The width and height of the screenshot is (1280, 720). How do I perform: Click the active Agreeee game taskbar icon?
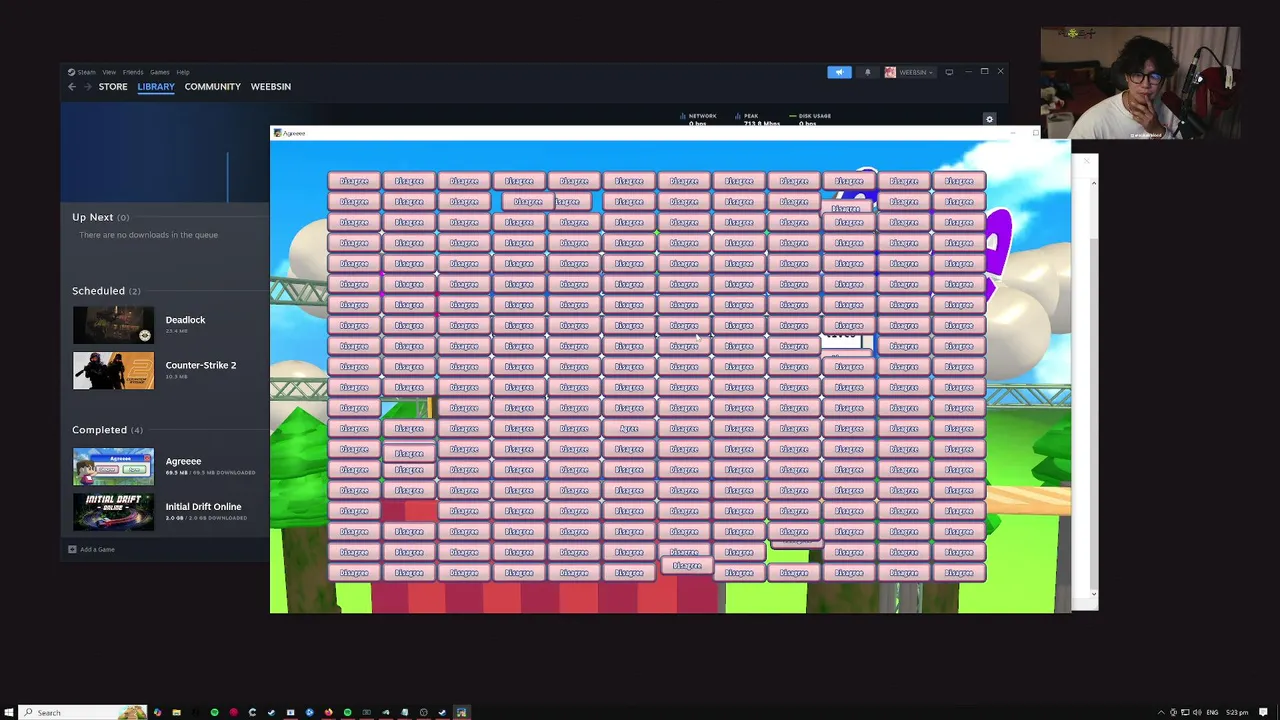461,712
